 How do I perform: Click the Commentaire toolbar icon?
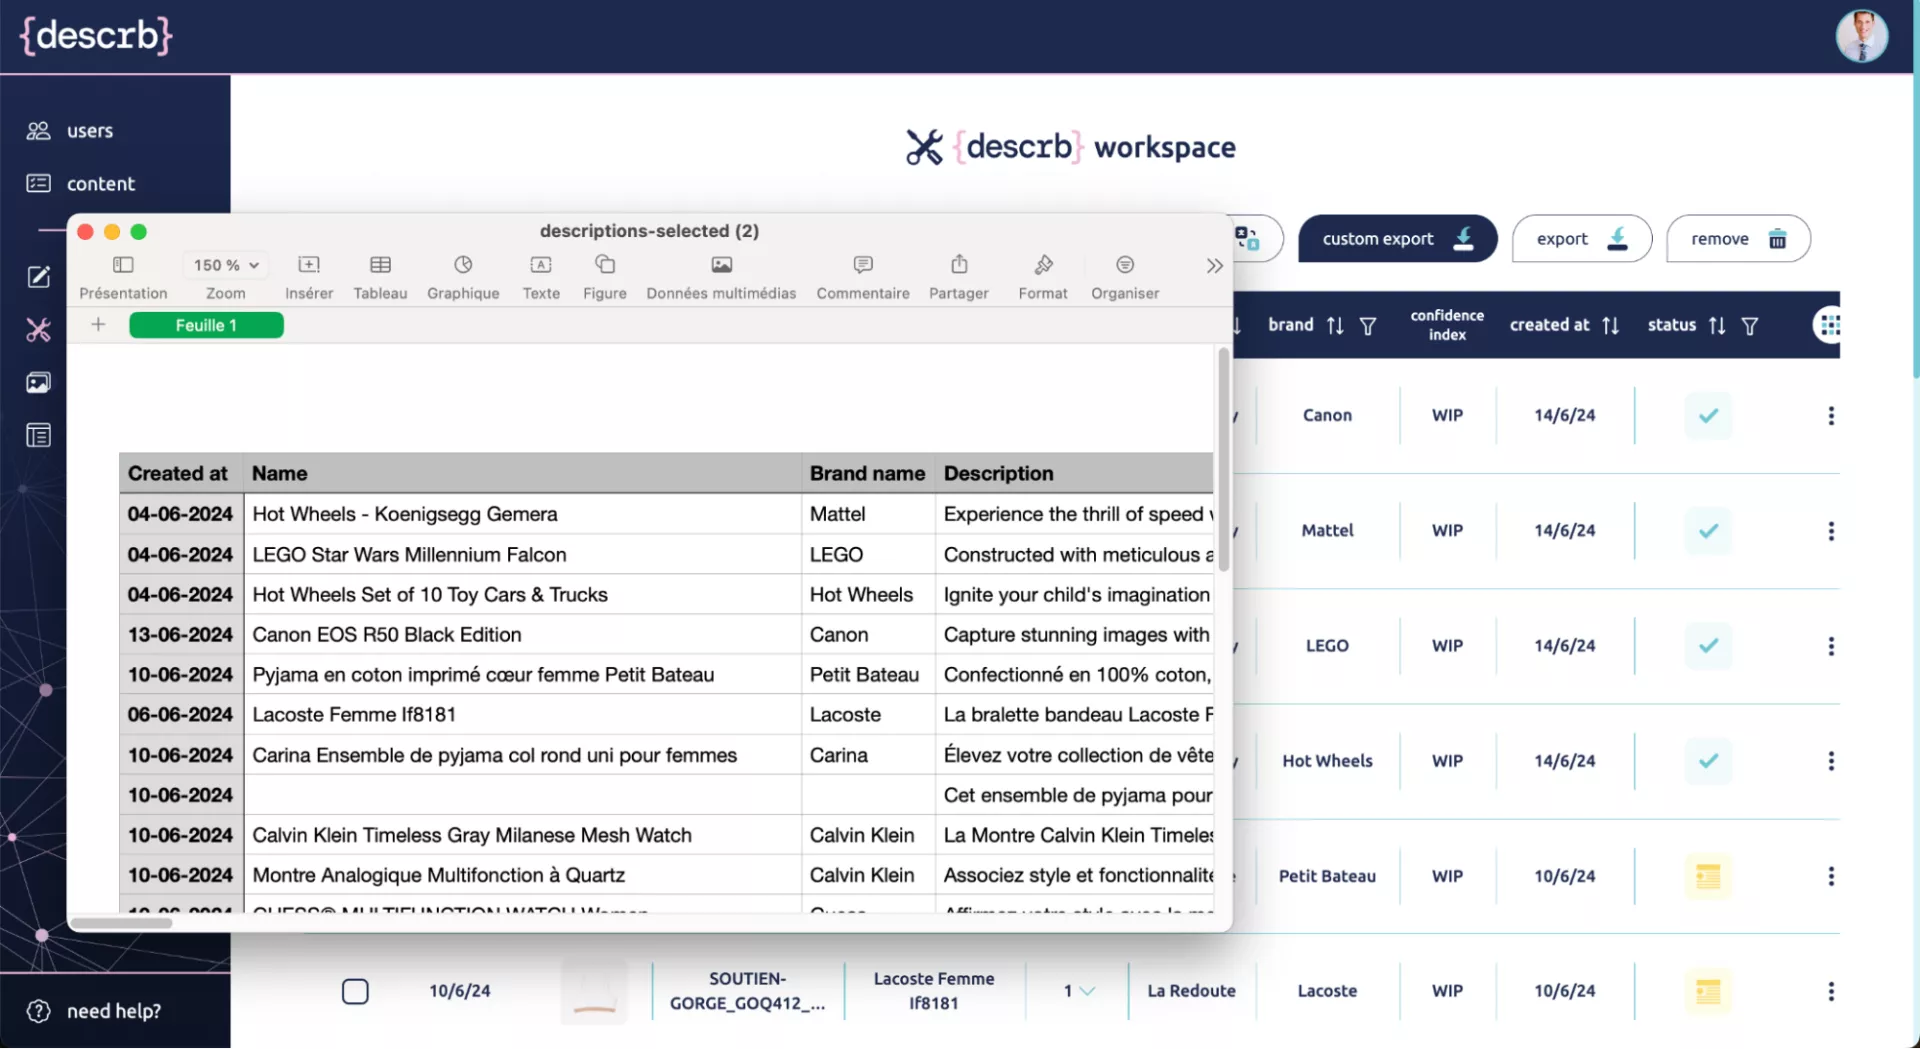pos(862,265)
